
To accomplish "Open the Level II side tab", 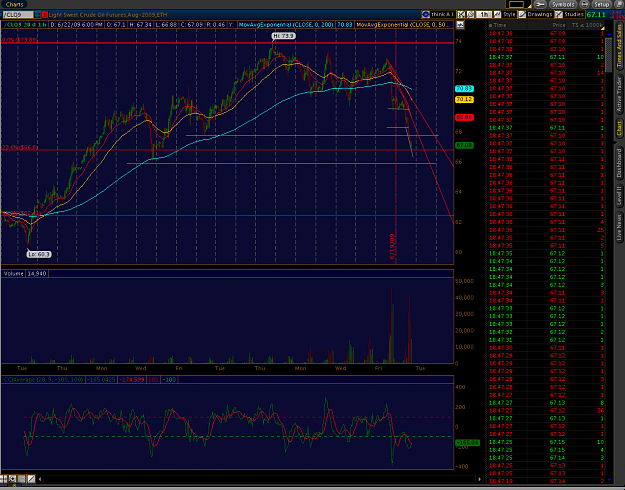I will pos(619,195).
